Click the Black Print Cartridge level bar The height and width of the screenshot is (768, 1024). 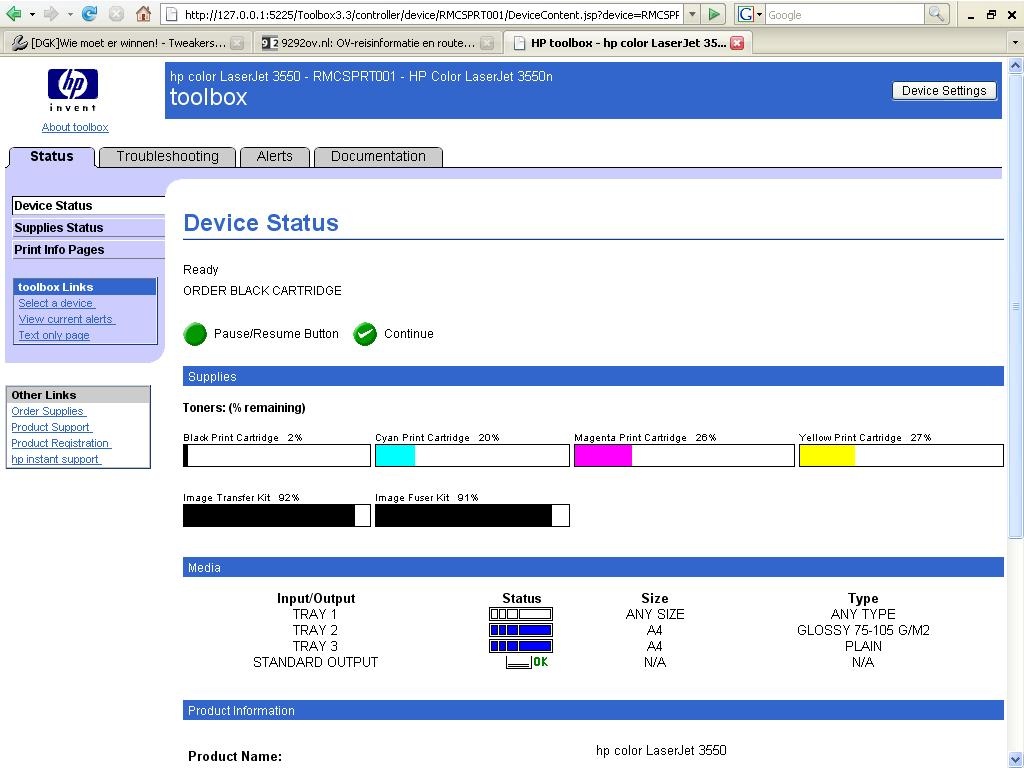point(277,456)
